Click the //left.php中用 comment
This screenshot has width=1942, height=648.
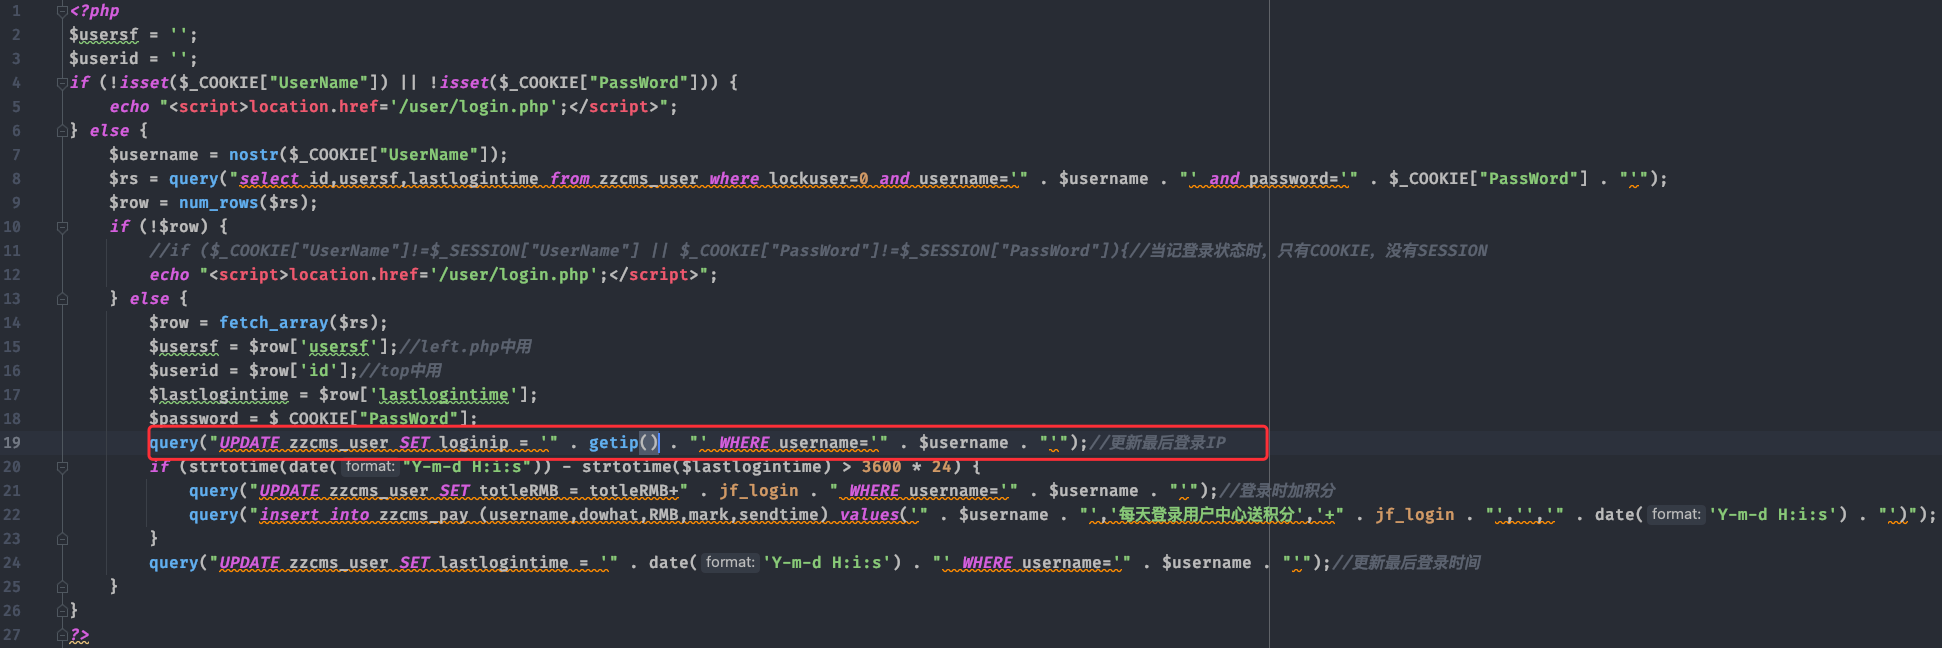click(x=465, y=347)
